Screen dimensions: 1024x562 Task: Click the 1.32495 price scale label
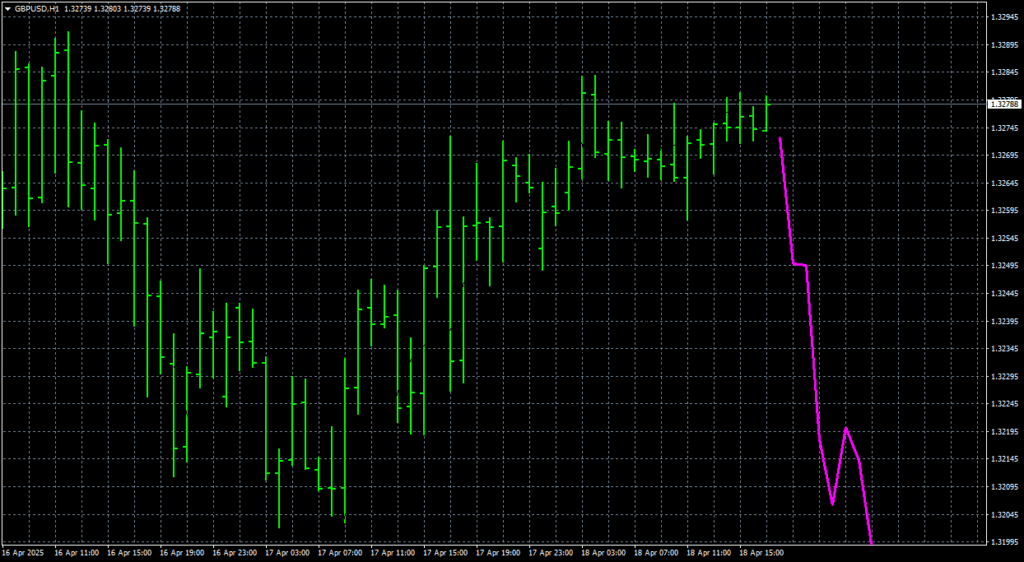click(1002, 266)
